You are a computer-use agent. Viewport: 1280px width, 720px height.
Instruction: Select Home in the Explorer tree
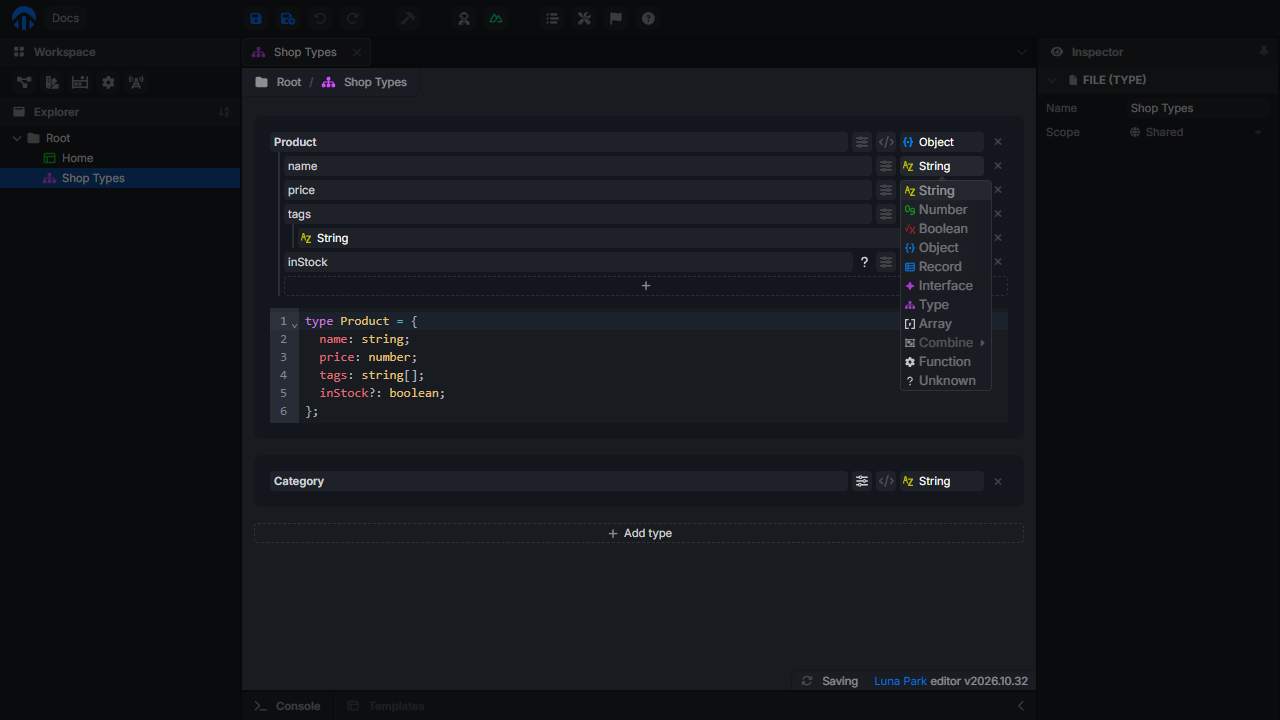pyautogui.click(x=77, y=158)
